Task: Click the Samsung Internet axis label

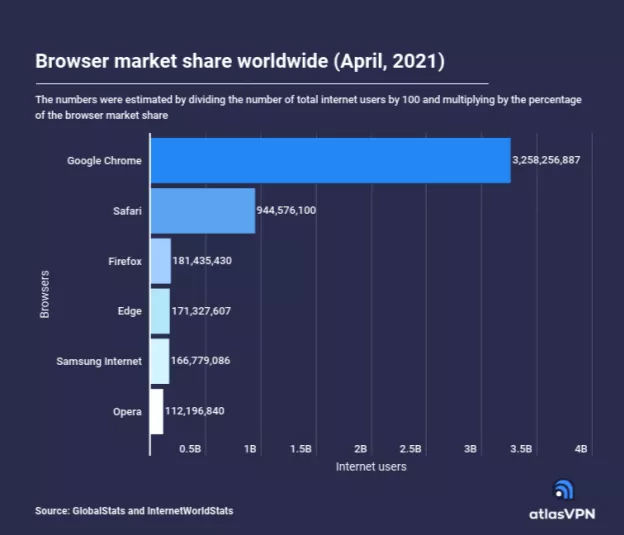Action: click(99, 361)
